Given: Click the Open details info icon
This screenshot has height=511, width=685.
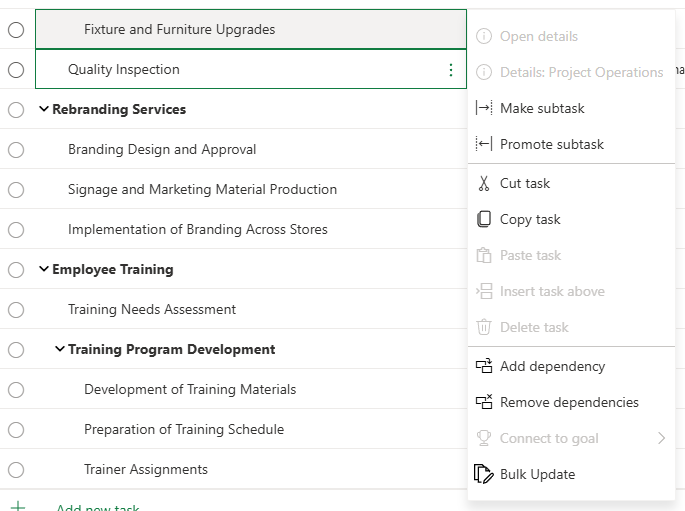Looking at the screenshot, I should pyautogui.click(x=484, y=36).
